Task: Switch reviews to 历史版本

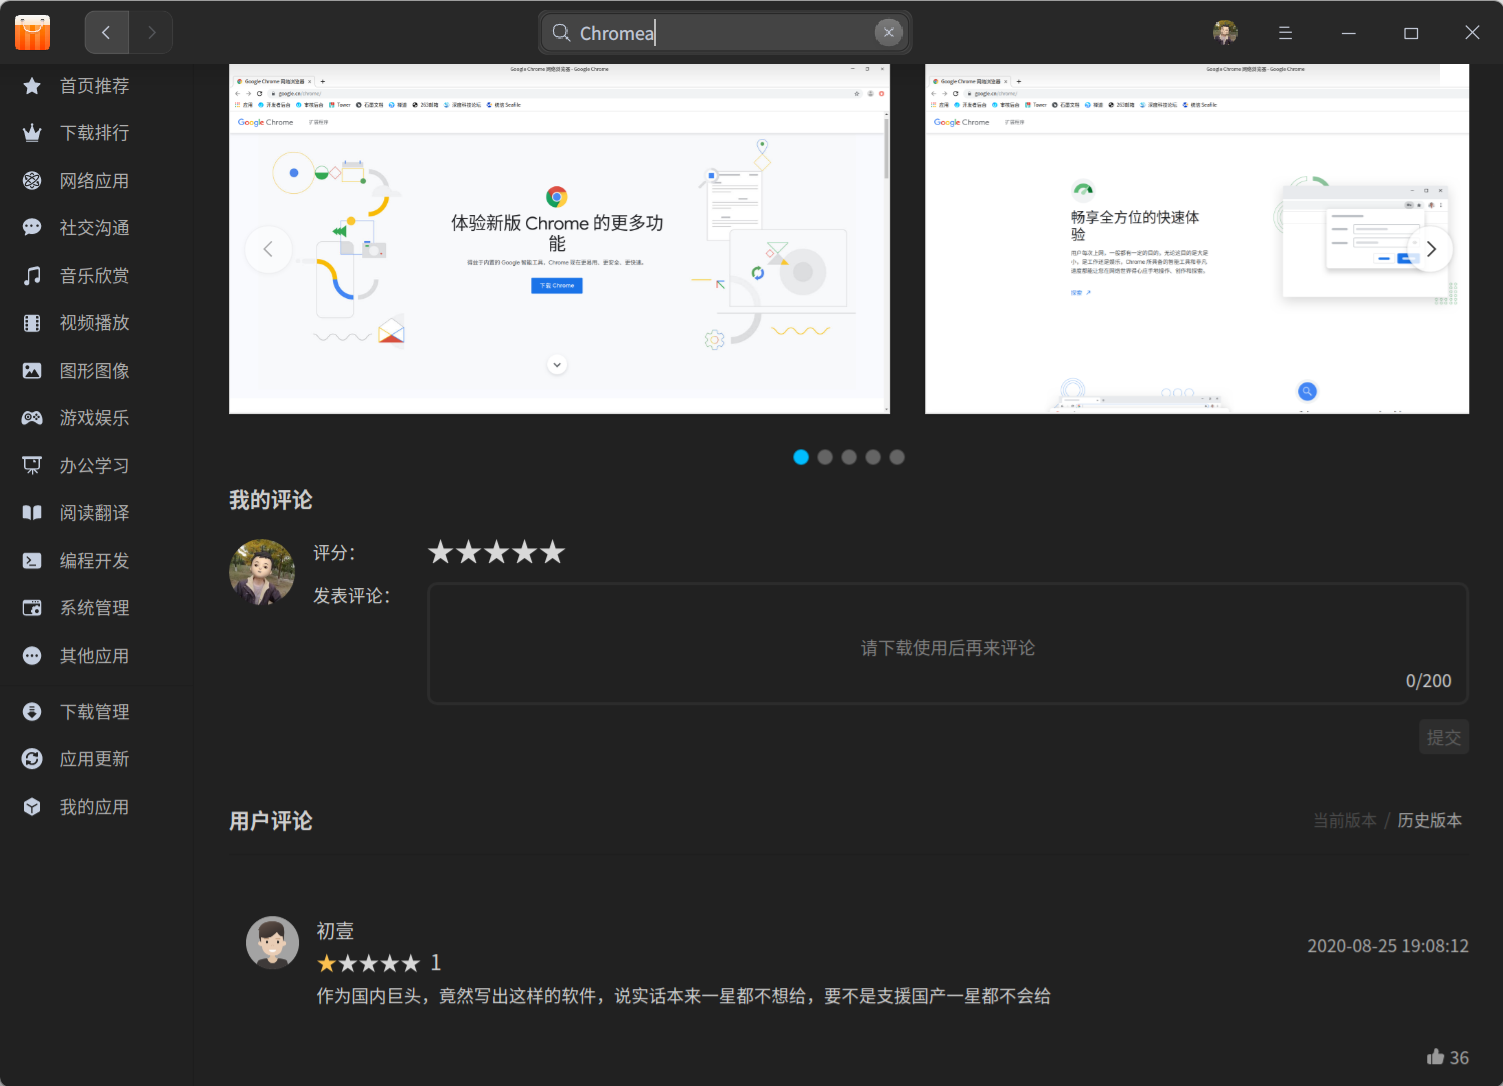Action: [1430, 820]
